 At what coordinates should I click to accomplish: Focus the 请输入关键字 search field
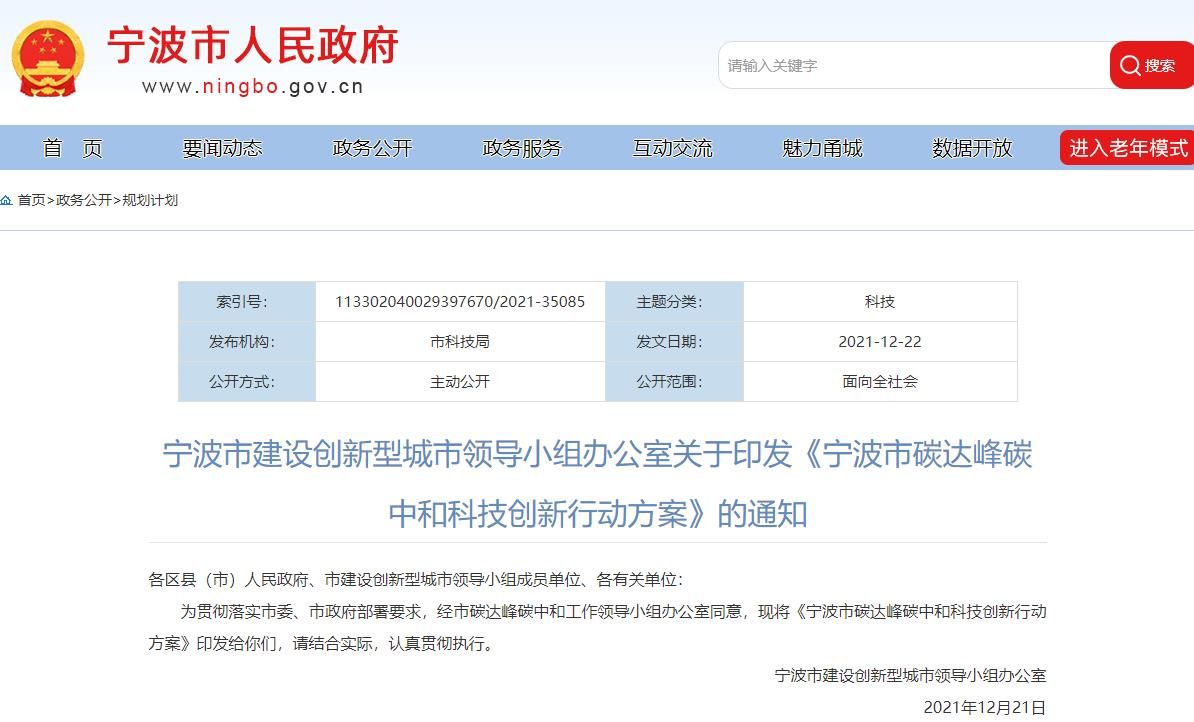[914, 65]
